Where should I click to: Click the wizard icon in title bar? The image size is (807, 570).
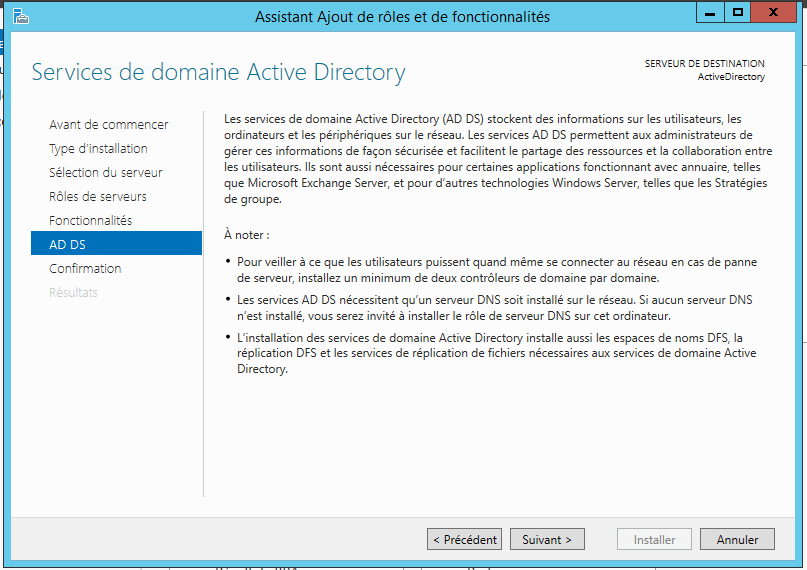(21, 16)
